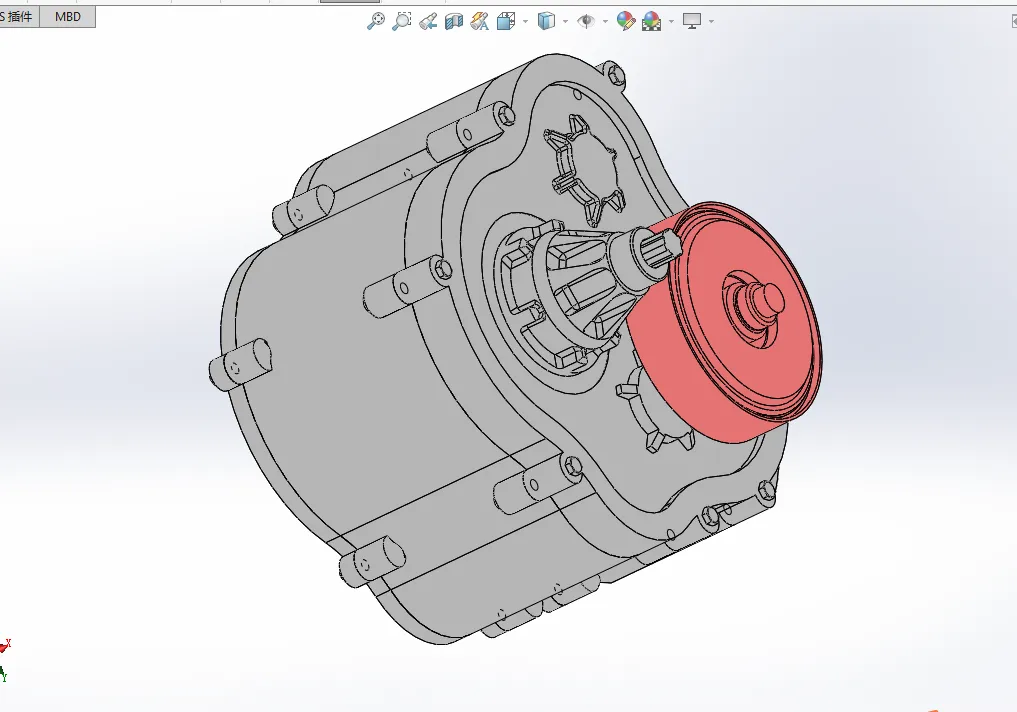1017x712 pixels.
Task: Expand the Display Style dropdown arrow
Action: click(566, 22)
